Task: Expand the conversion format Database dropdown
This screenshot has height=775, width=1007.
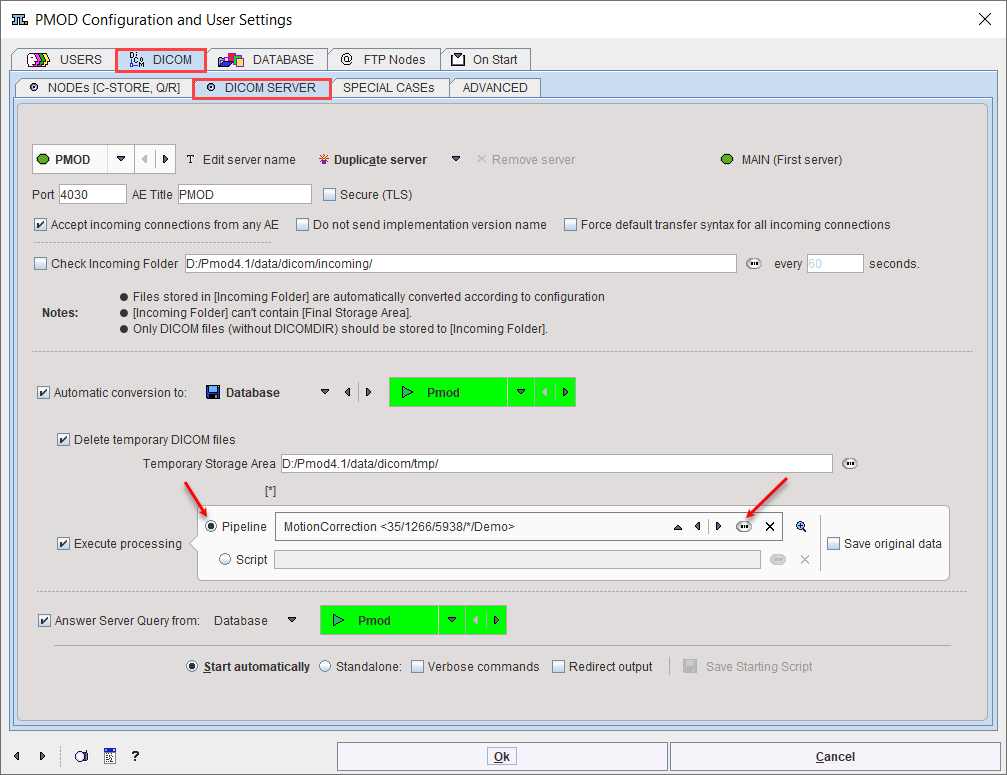Action: (325, 392)
